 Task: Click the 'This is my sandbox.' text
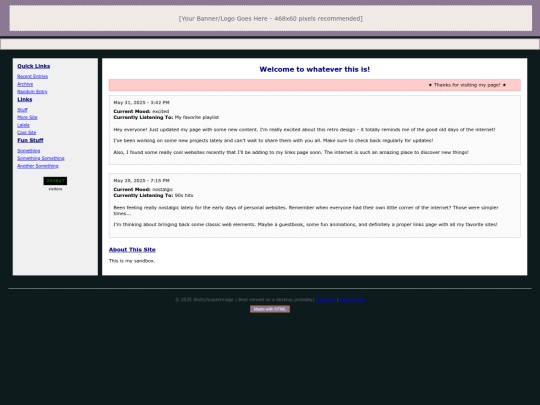pos(132,261)
